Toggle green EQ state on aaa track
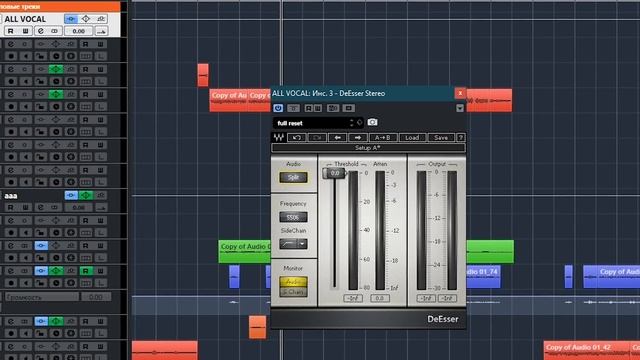 (x=86, y=195)
